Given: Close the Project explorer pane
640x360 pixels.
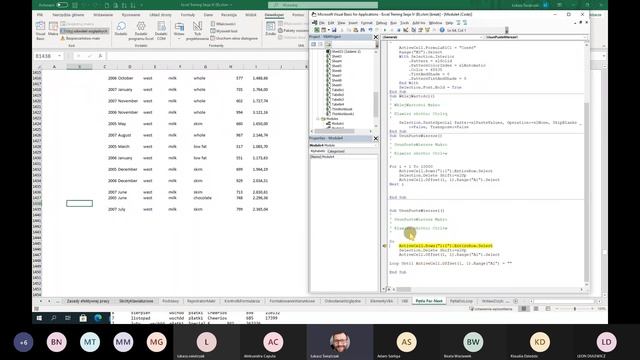Looking at the screenshot, I should [376, 37].
